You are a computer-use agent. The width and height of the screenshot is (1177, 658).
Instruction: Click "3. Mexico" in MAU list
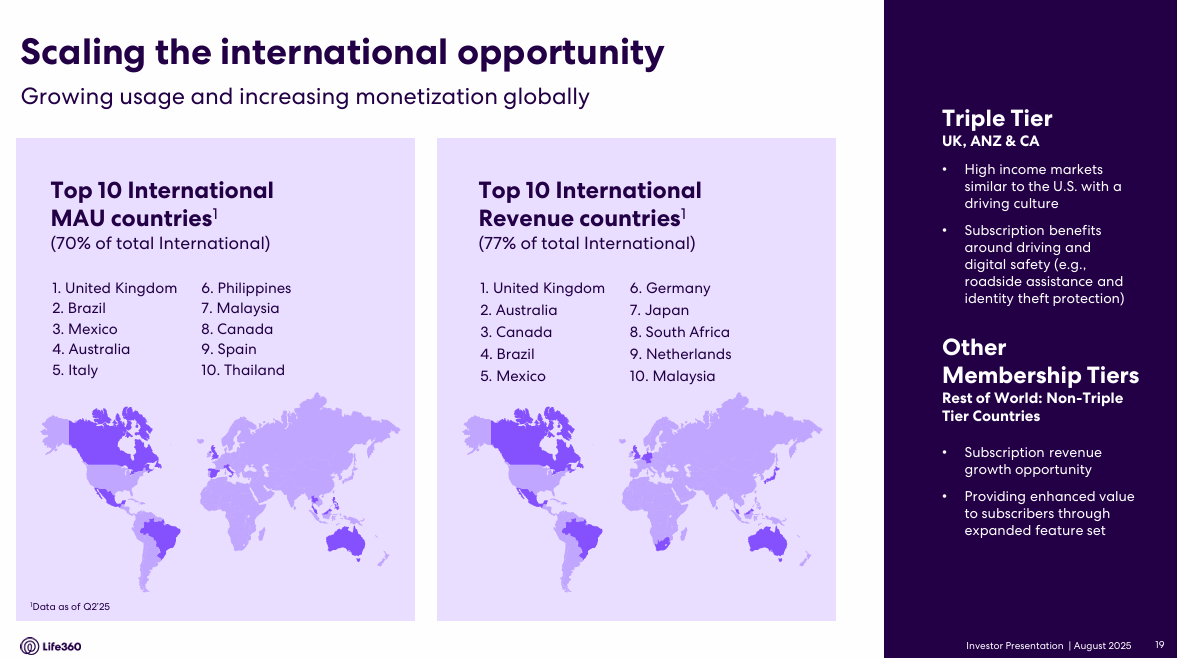click(85, 329)
